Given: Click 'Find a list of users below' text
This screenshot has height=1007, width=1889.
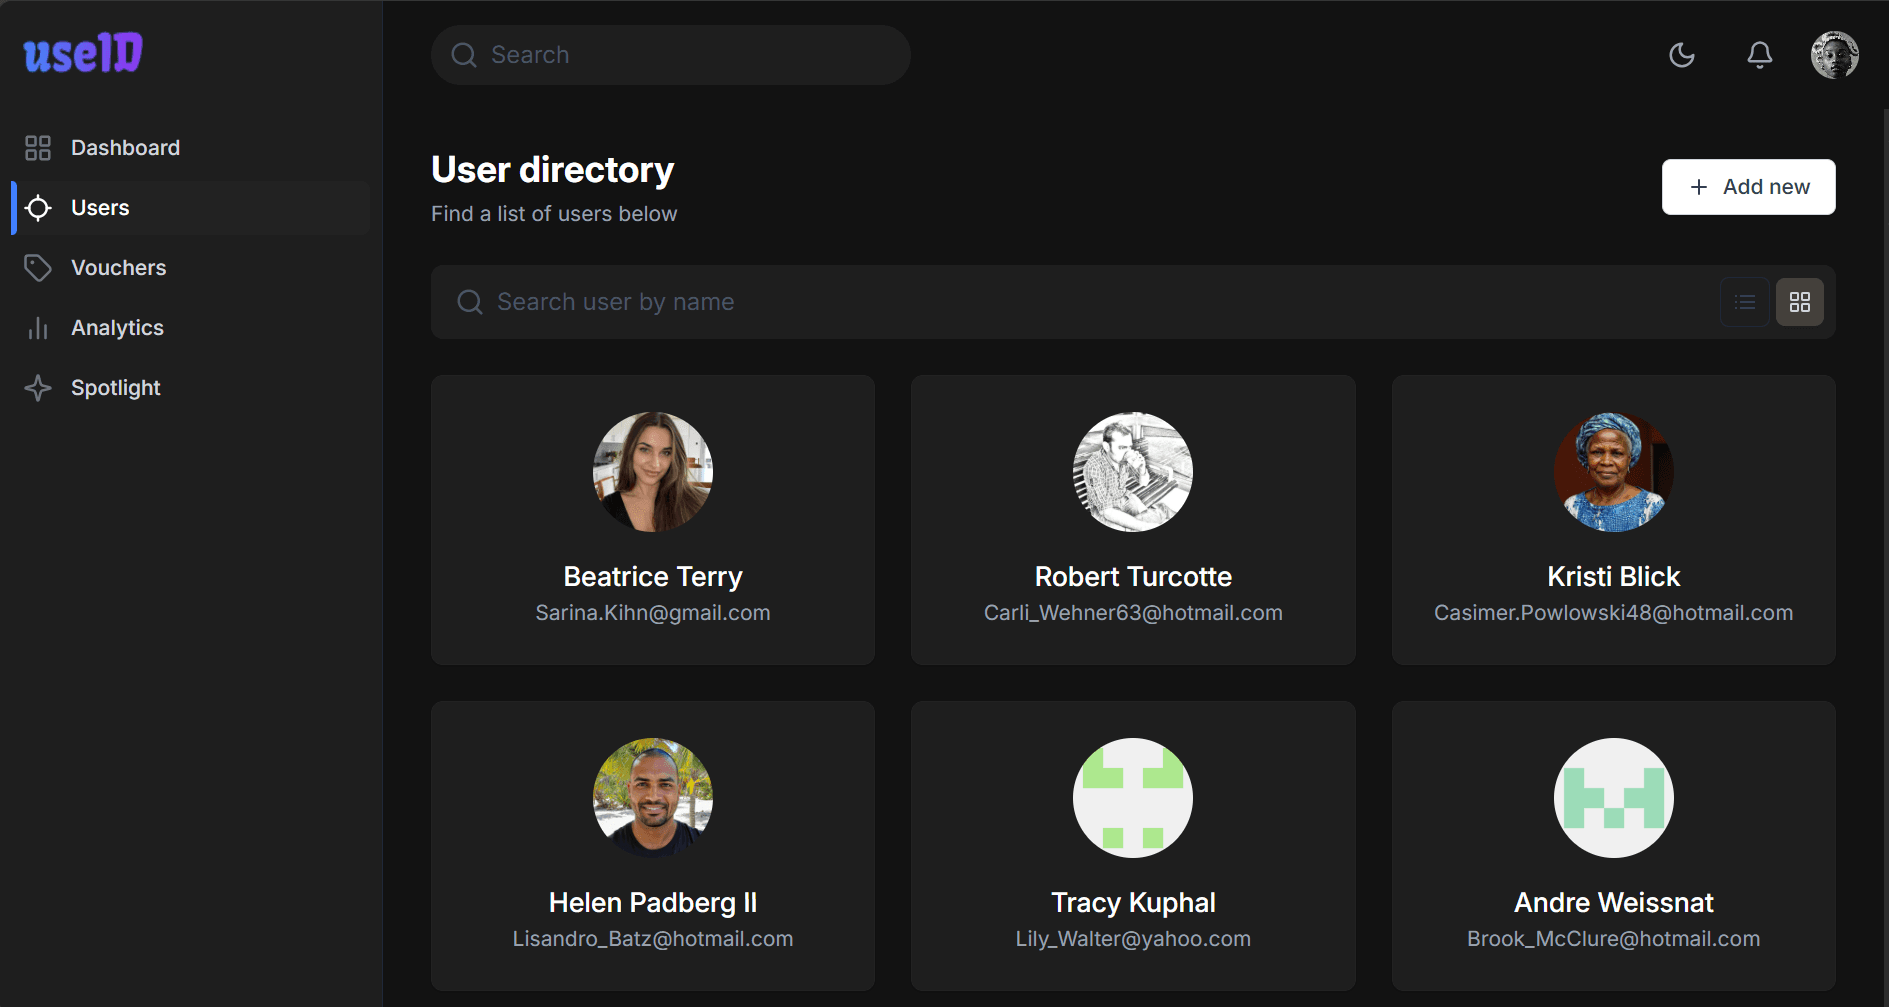Looking at the screenshot, I should pos(554,214).
